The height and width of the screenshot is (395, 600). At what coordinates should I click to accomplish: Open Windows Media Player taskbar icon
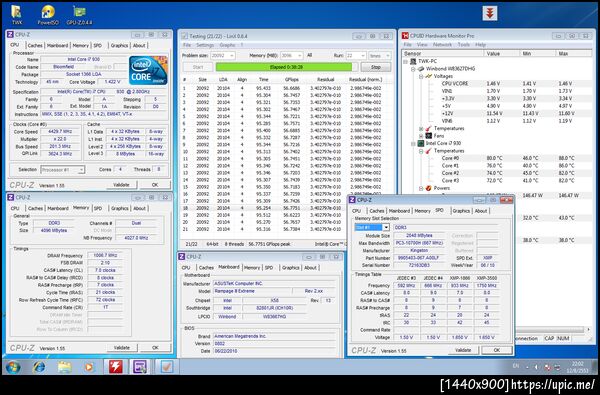pos(89,367)
